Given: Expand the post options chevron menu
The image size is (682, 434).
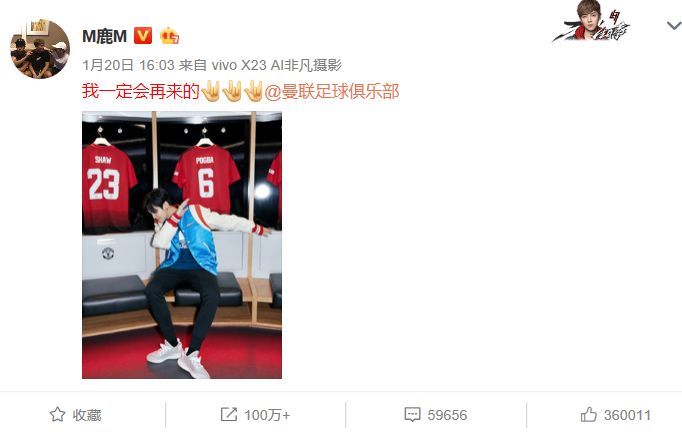Looking at the screenshot, I should point(674,26).
